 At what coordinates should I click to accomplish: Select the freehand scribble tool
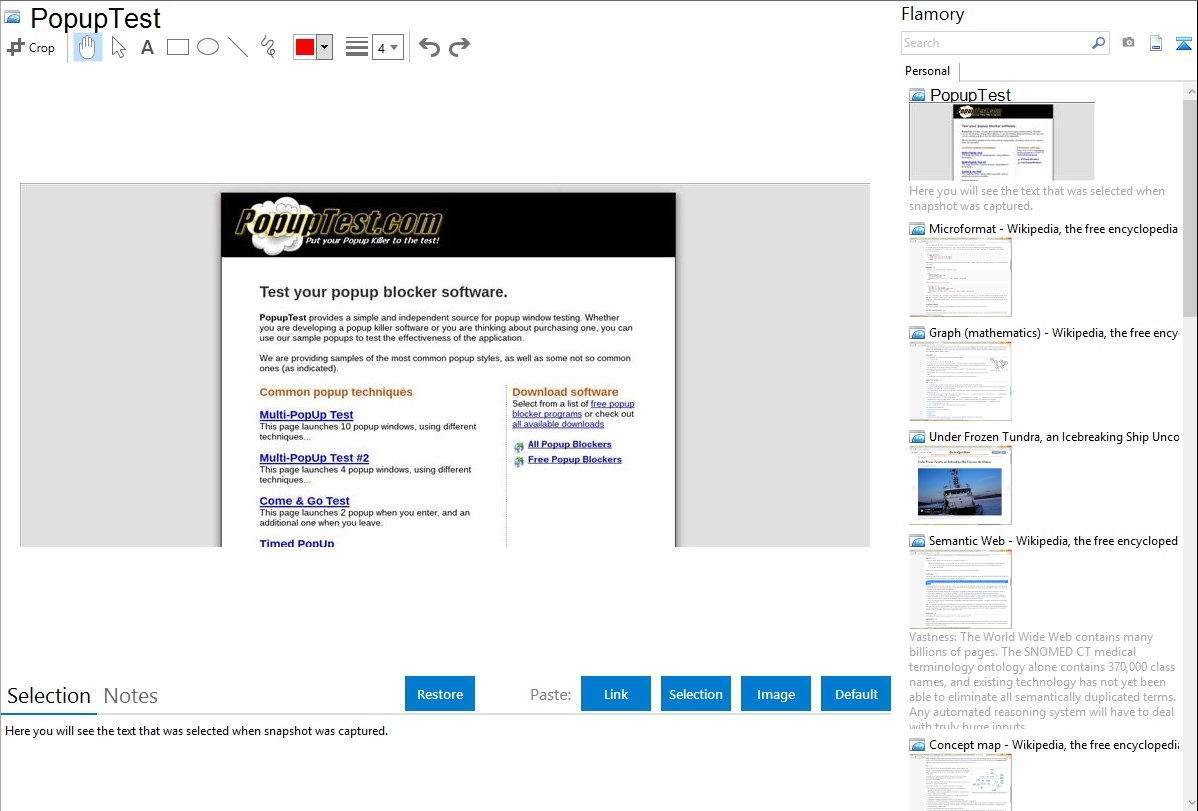(268, 47)
